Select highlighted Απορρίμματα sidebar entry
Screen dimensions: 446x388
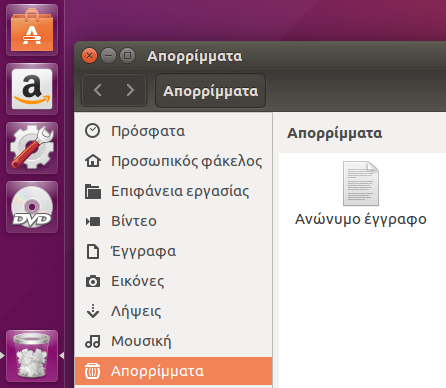[x=173, y=371]
